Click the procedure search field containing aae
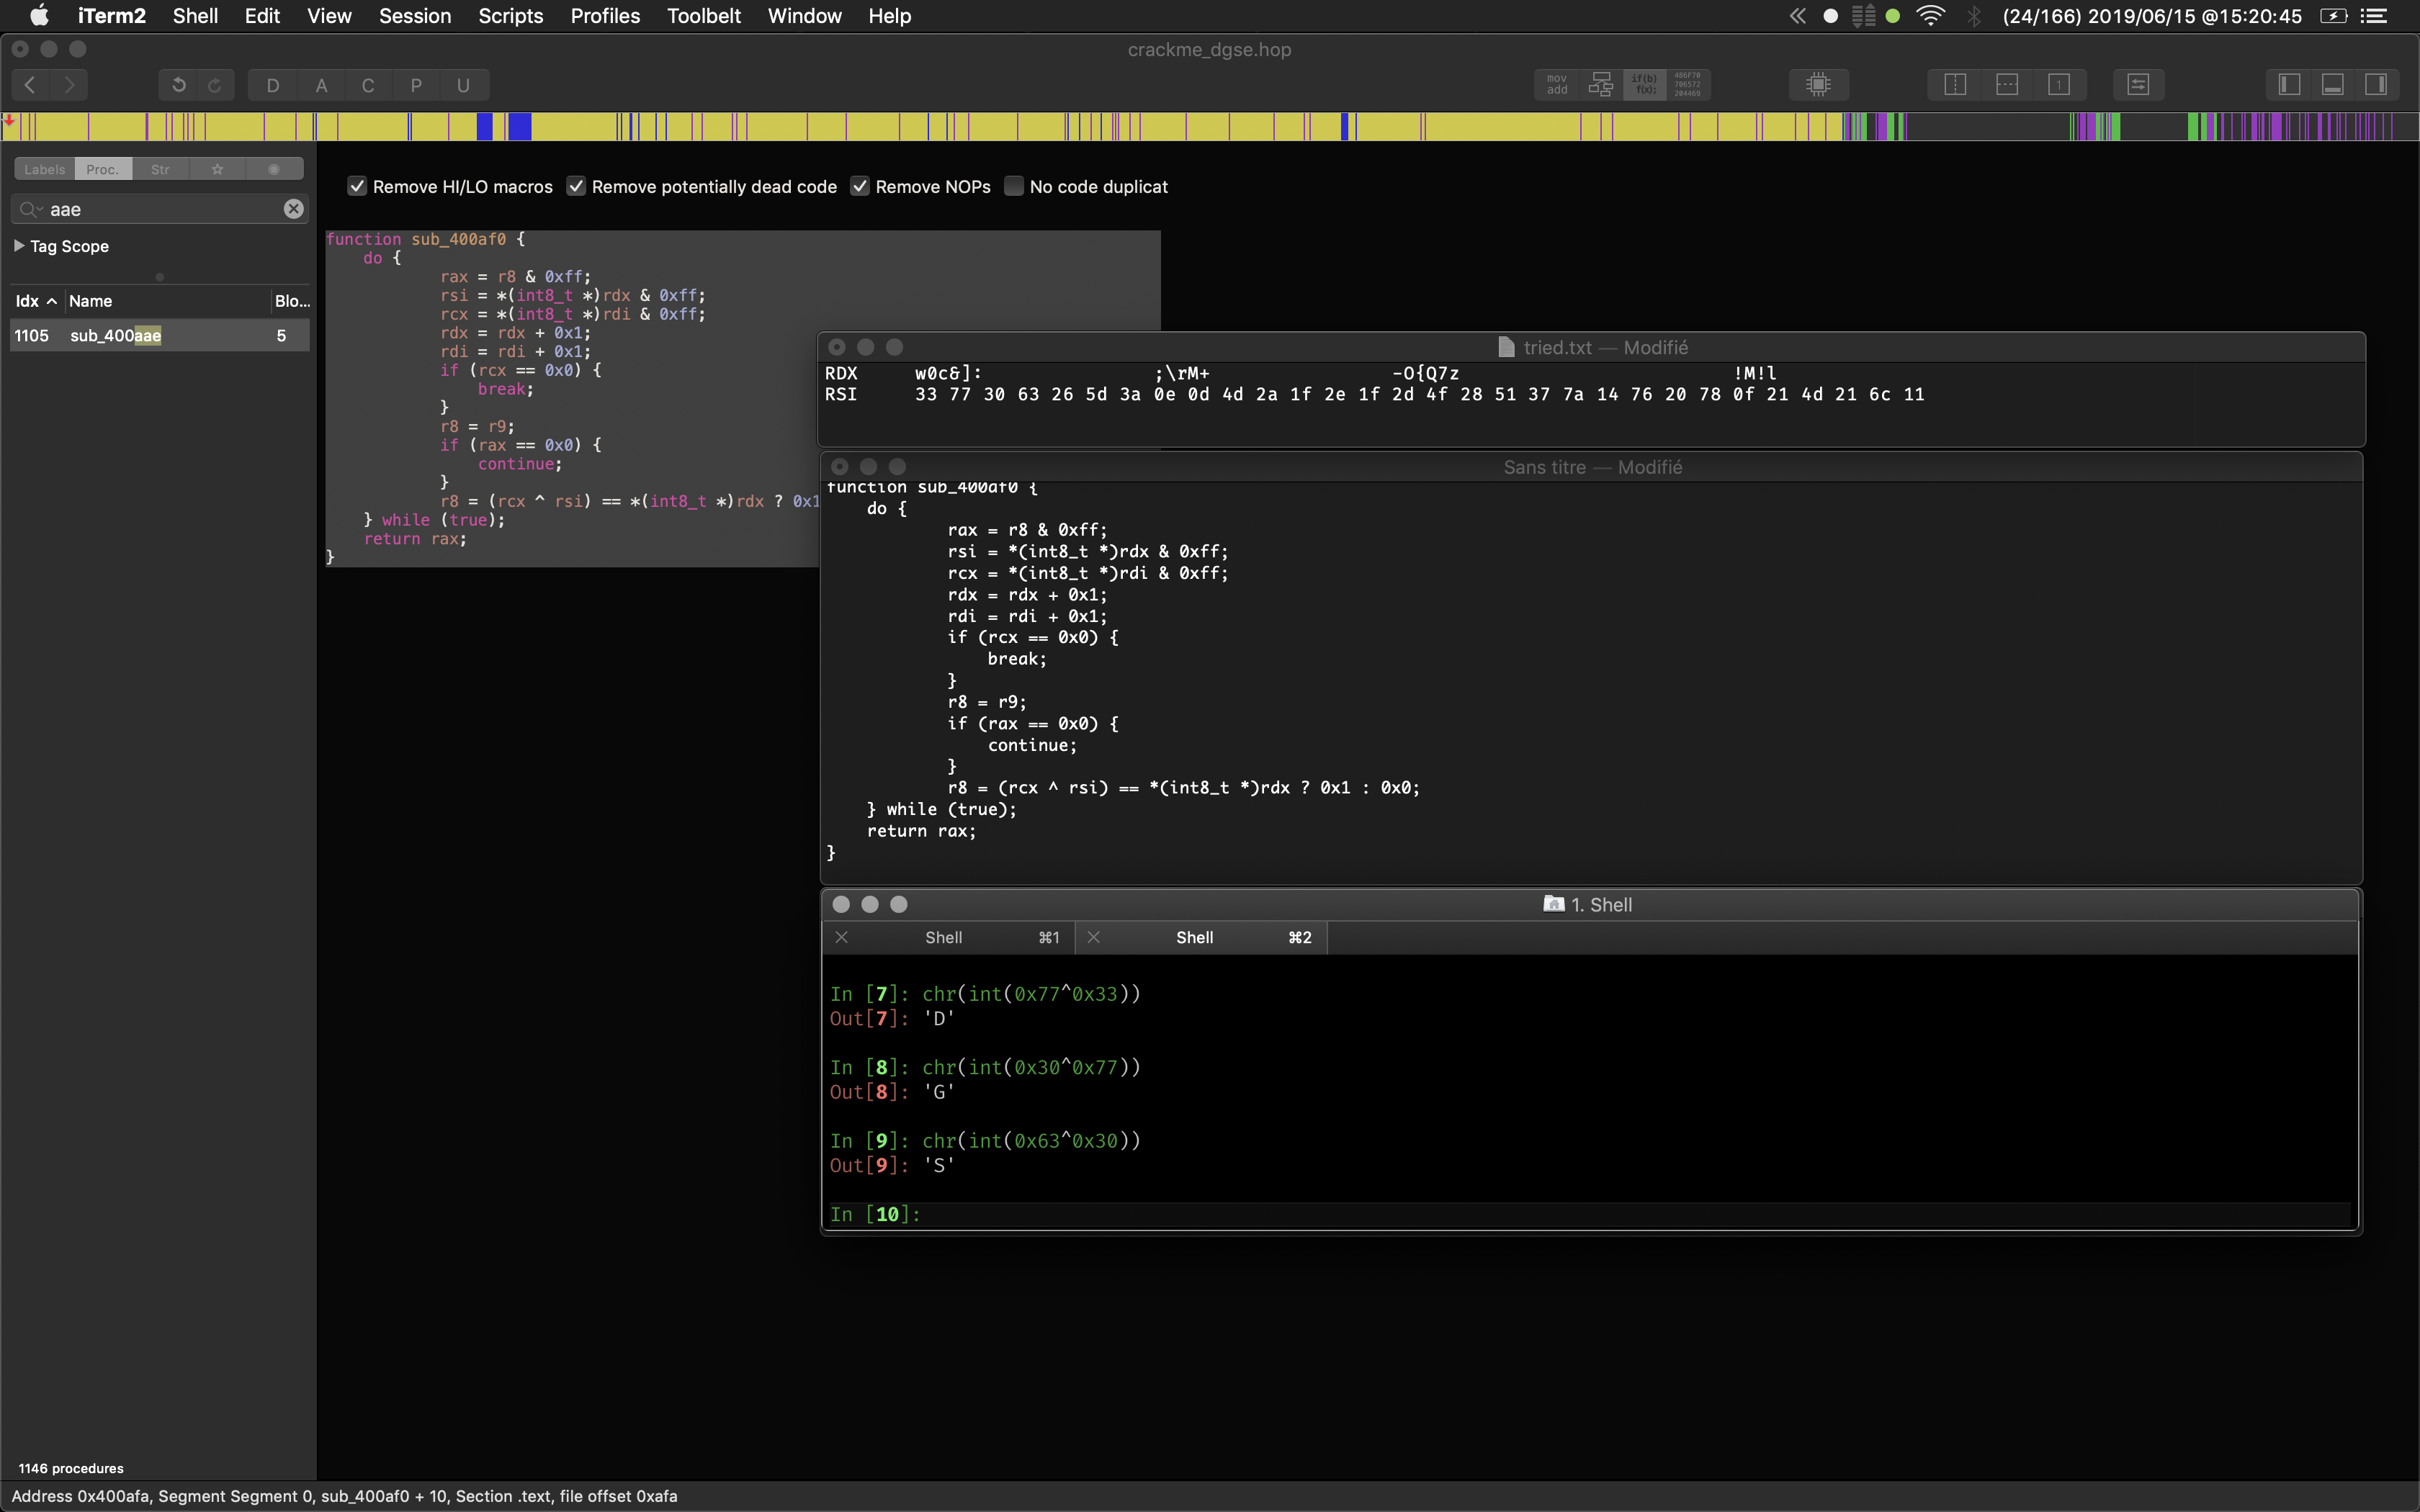Screen dimensions: 2420x1512 click(x=160, y=209)
